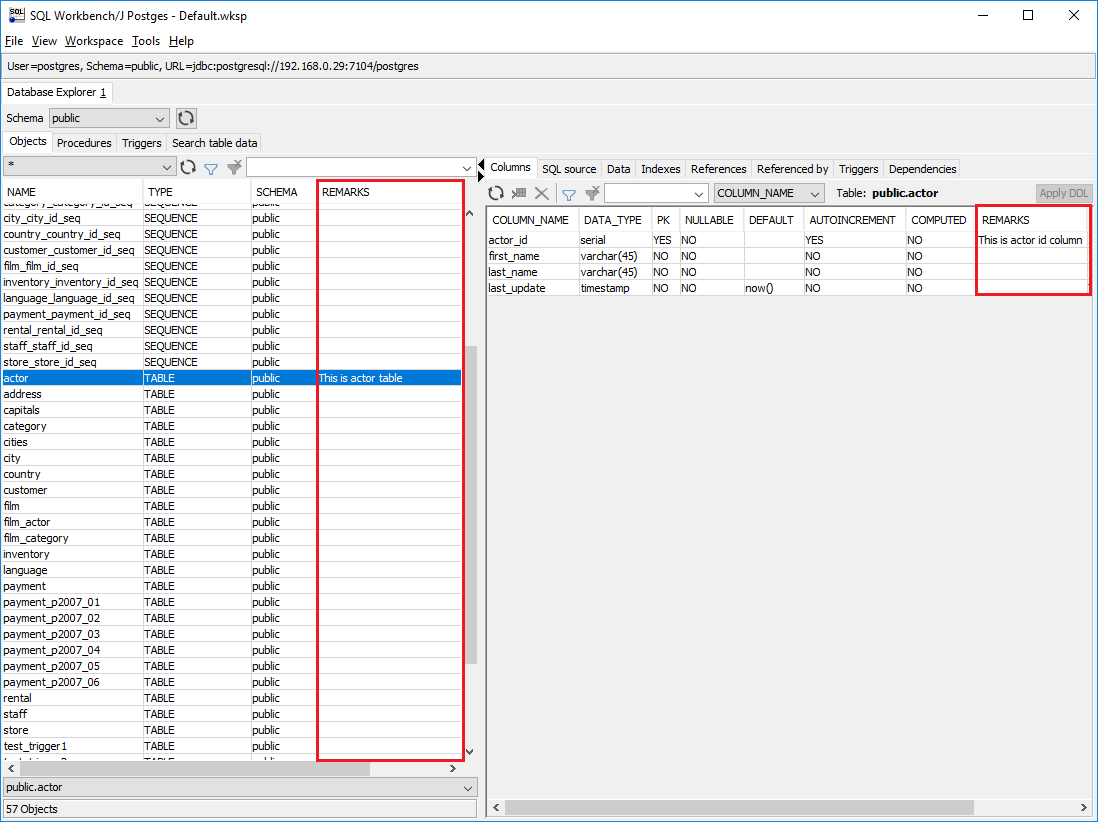The height and width of the screenshot is (822, 1098).
Task: Clear the column filter with reset-filter icon
Action: pos(592,193)
